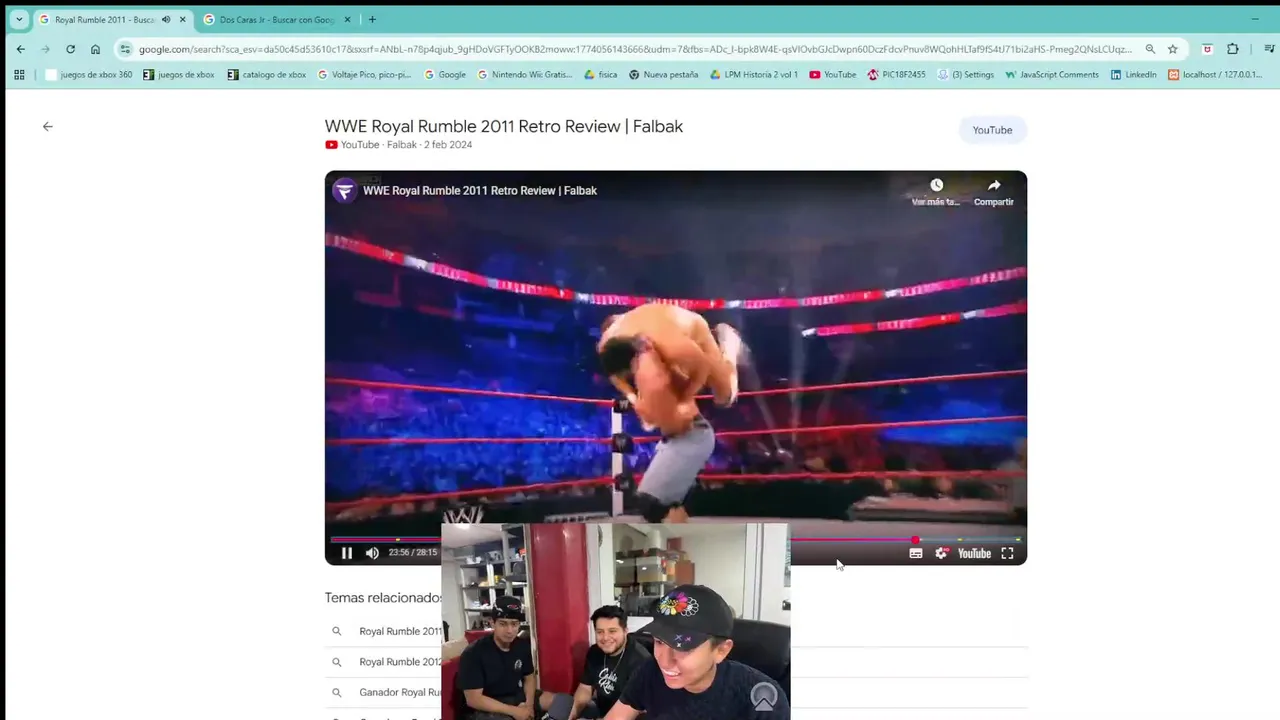Open media controls toolbar icon
This screenshot has height=720, width=1280.
click(1269, 49)
